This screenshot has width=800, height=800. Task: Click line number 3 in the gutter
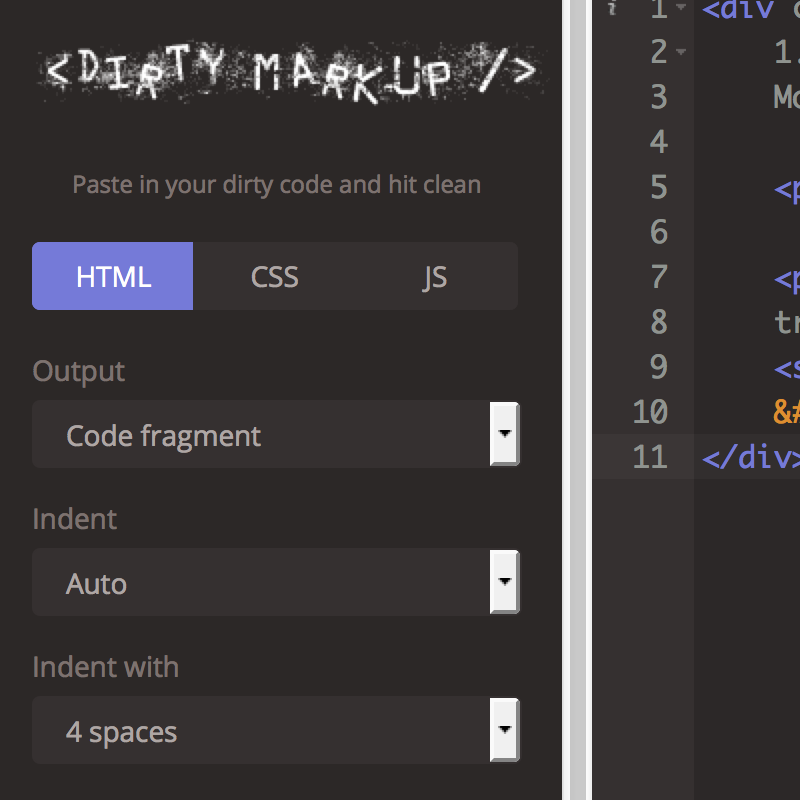[x=659, y=97]
